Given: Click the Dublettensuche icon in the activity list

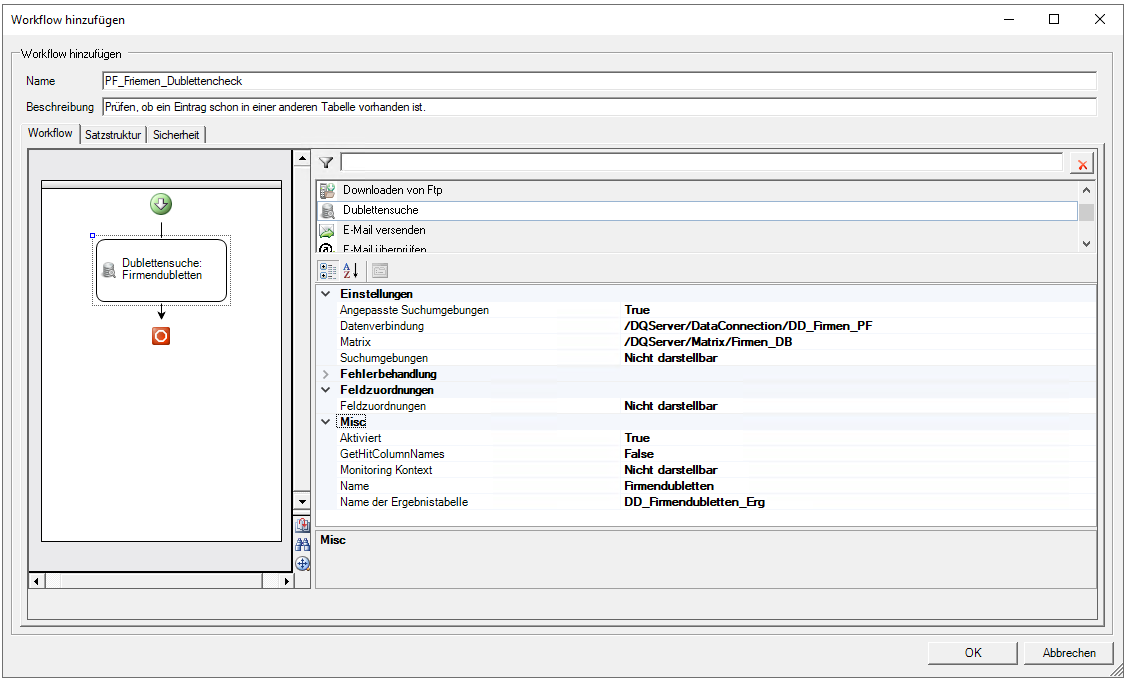Looking at the screenshot, I should tap(328, 211).
